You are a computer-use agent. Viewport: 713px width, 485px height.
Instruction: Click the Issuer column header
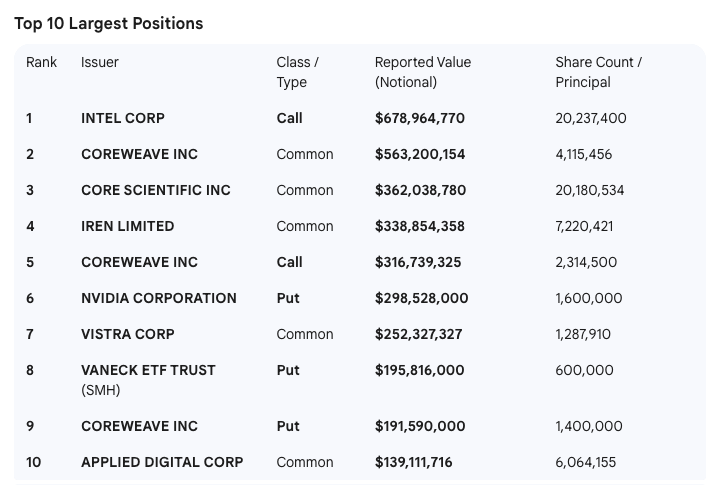(x=100, y=62)
